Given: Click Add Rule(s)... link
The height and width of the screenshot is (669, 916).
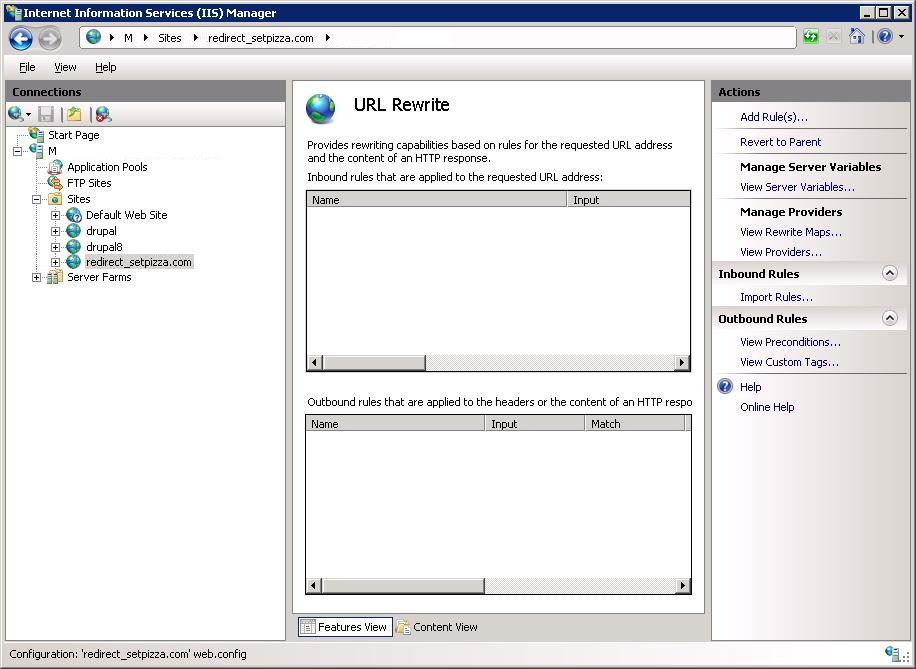Looking at the screenshot, I should pos(773,117).
